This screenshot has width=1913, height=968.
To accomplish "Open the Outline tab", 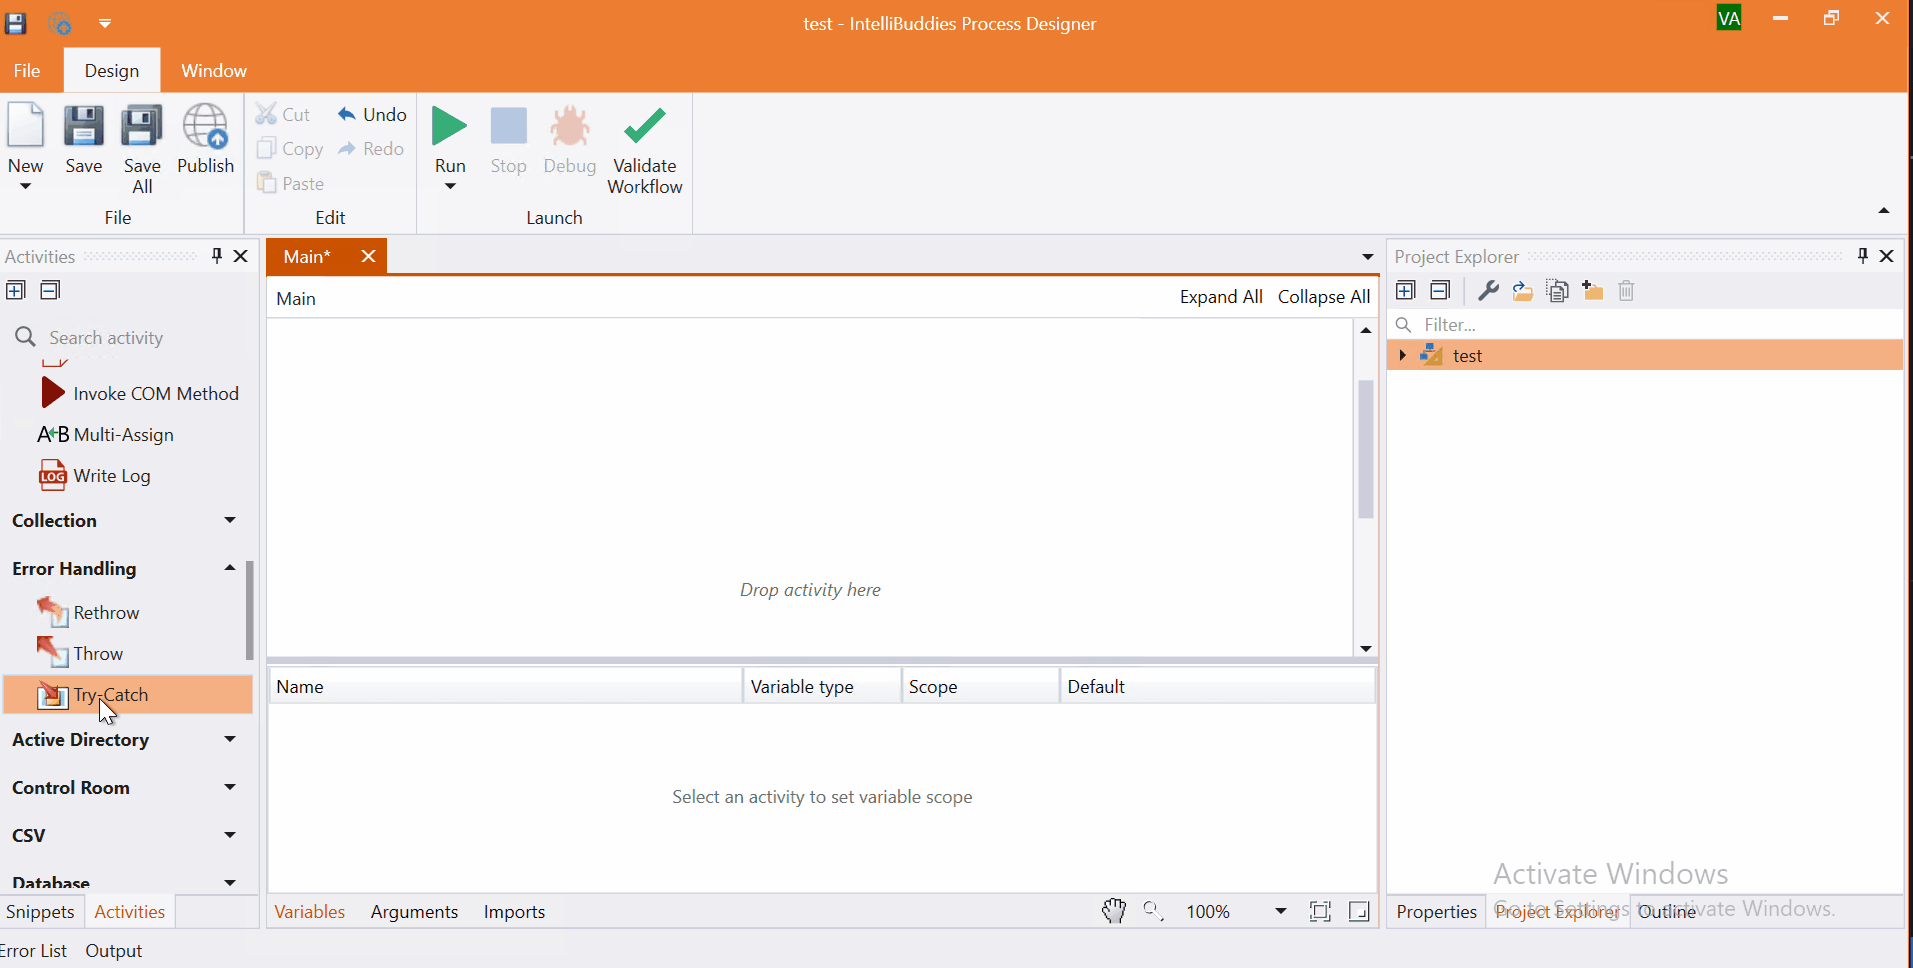I will pyautogui.click(x=1666, y=912).
